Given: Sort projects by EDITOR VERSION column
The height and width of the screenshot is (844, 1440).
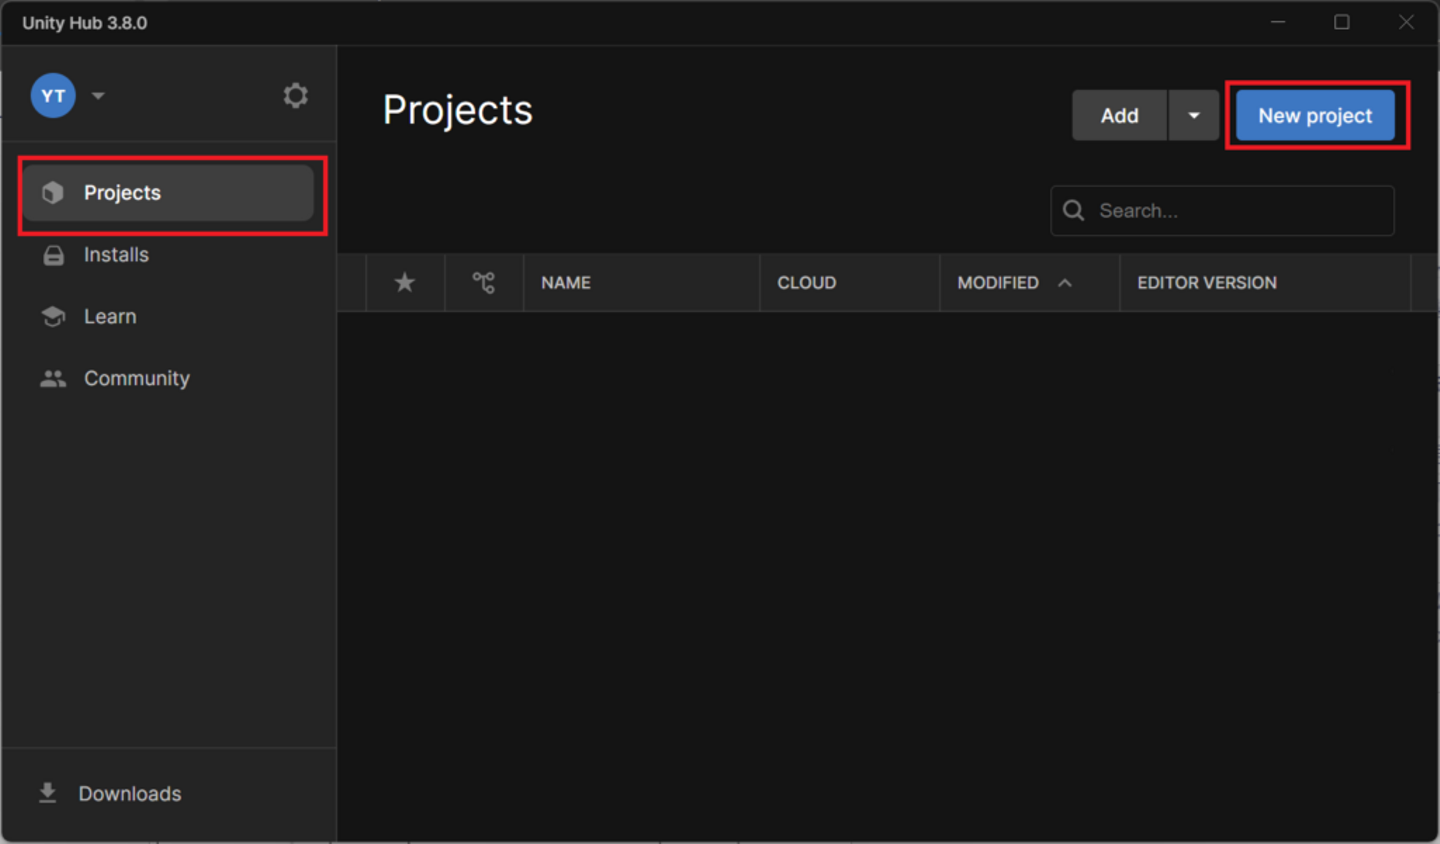Looking at the screenshot, I should [x=1207, y=283].
